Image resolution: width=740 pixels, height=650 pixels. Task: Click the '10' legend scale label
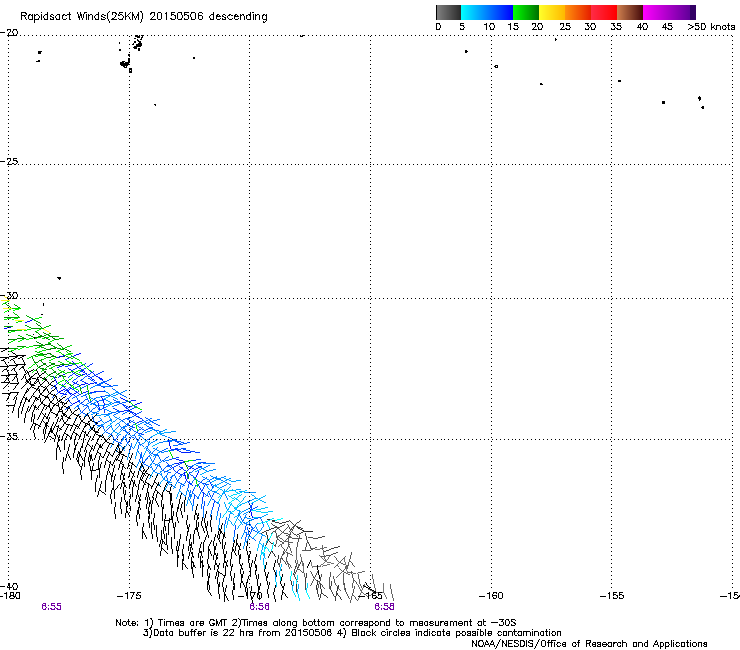coord(489,27)
